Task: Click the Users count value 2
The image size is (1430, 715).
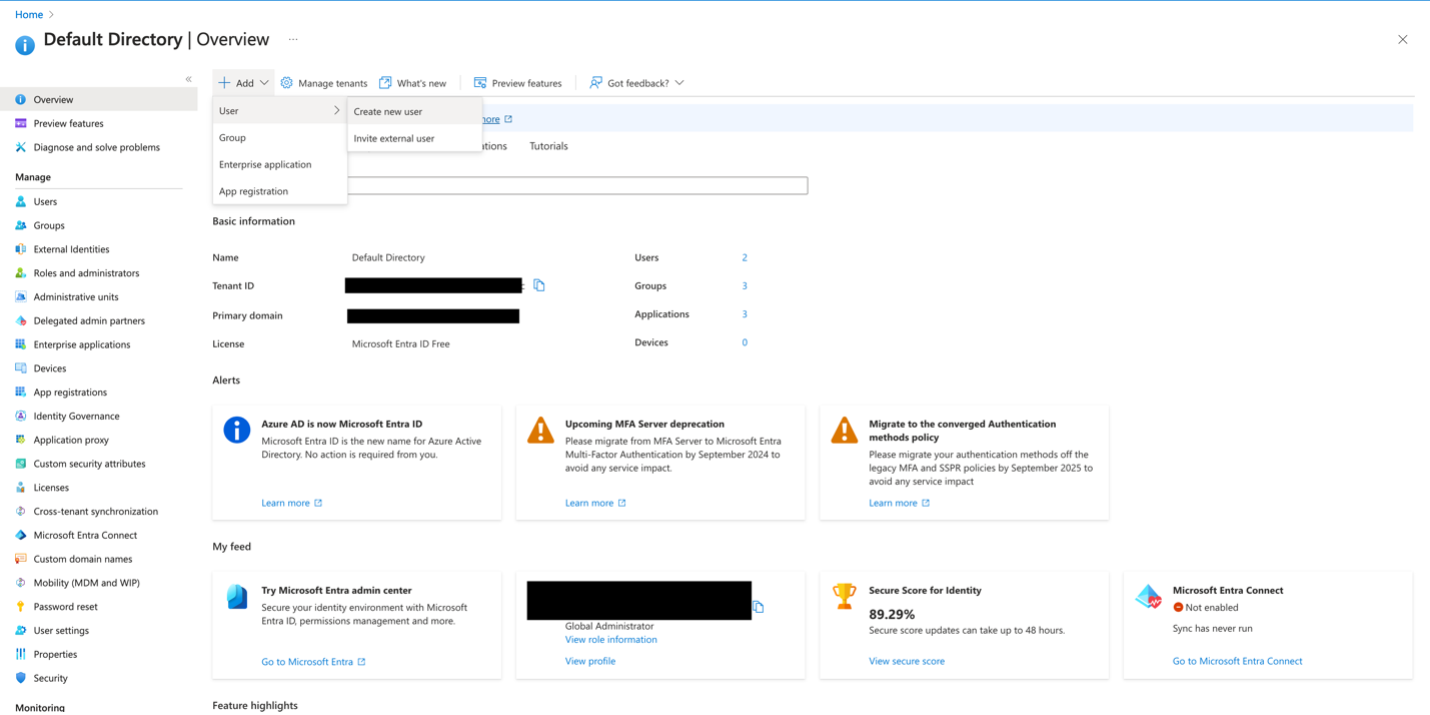Action: click(x=745, y=258)
